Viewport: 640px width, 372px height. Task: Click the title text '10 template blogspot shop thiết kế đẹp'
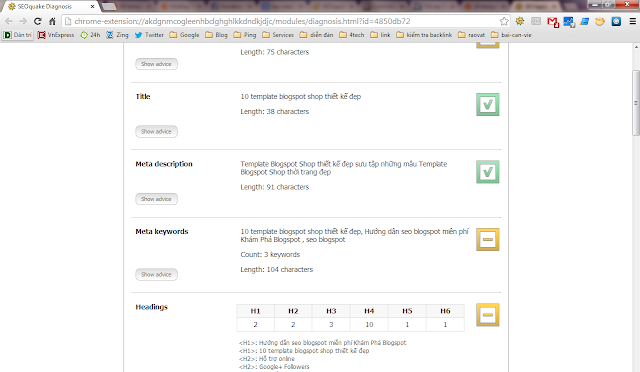[301, 97]
